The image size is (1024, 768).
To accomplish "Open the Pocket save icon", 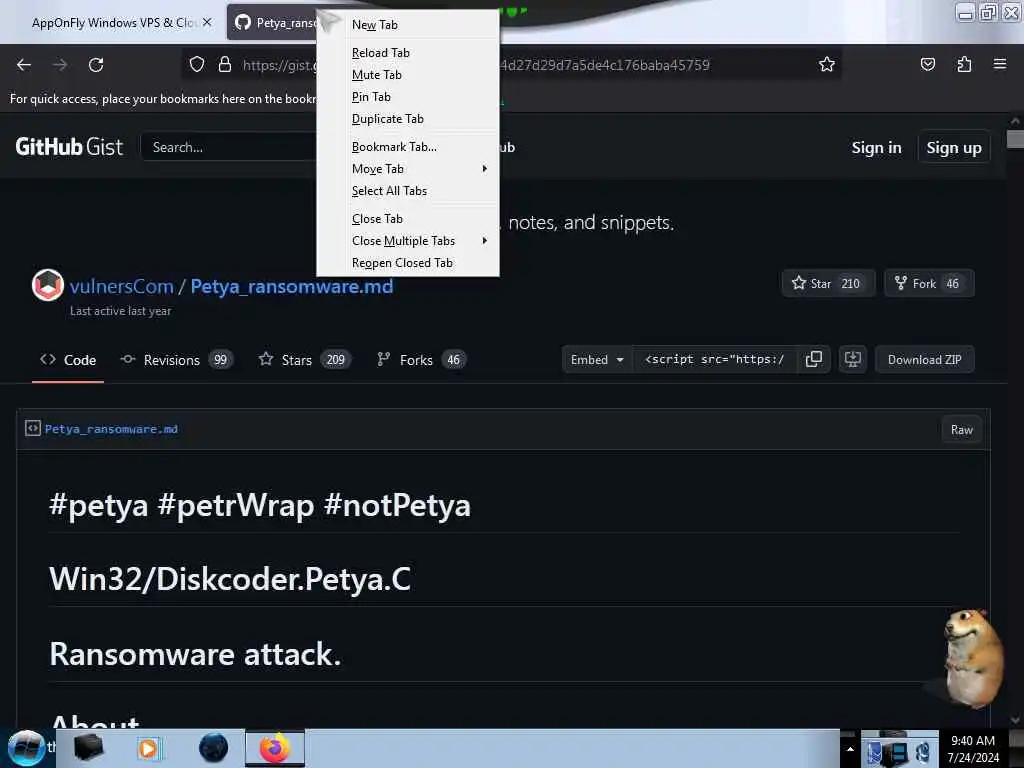I will [927, 65].
